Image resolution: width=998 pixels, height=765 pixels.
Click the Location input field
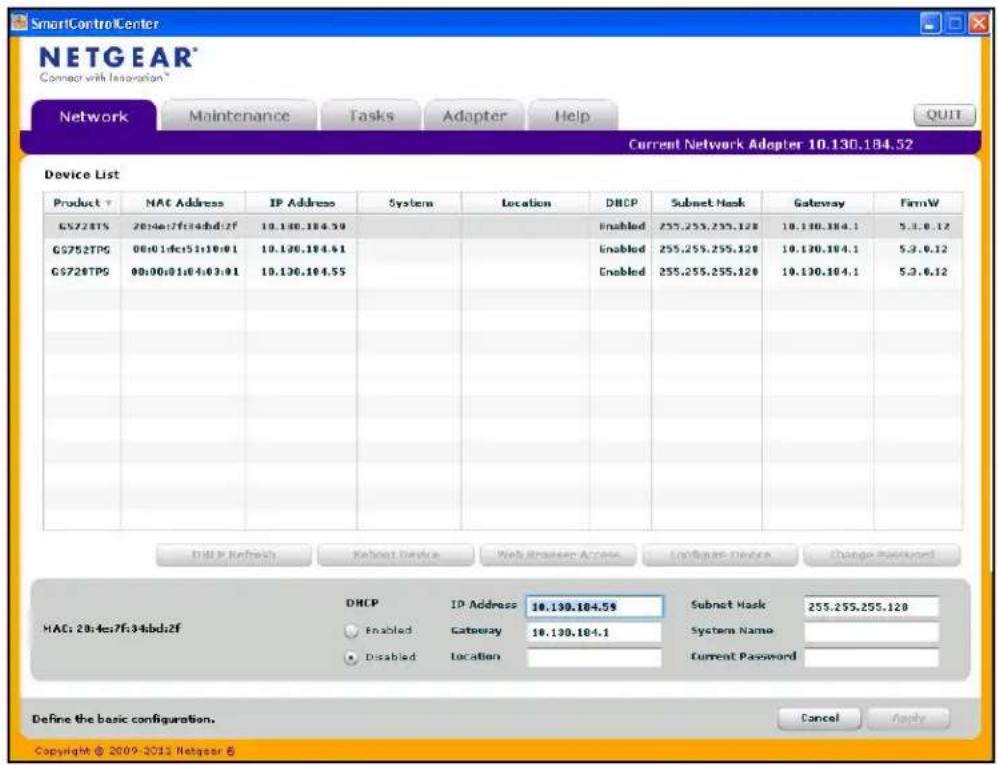[594, 657]
